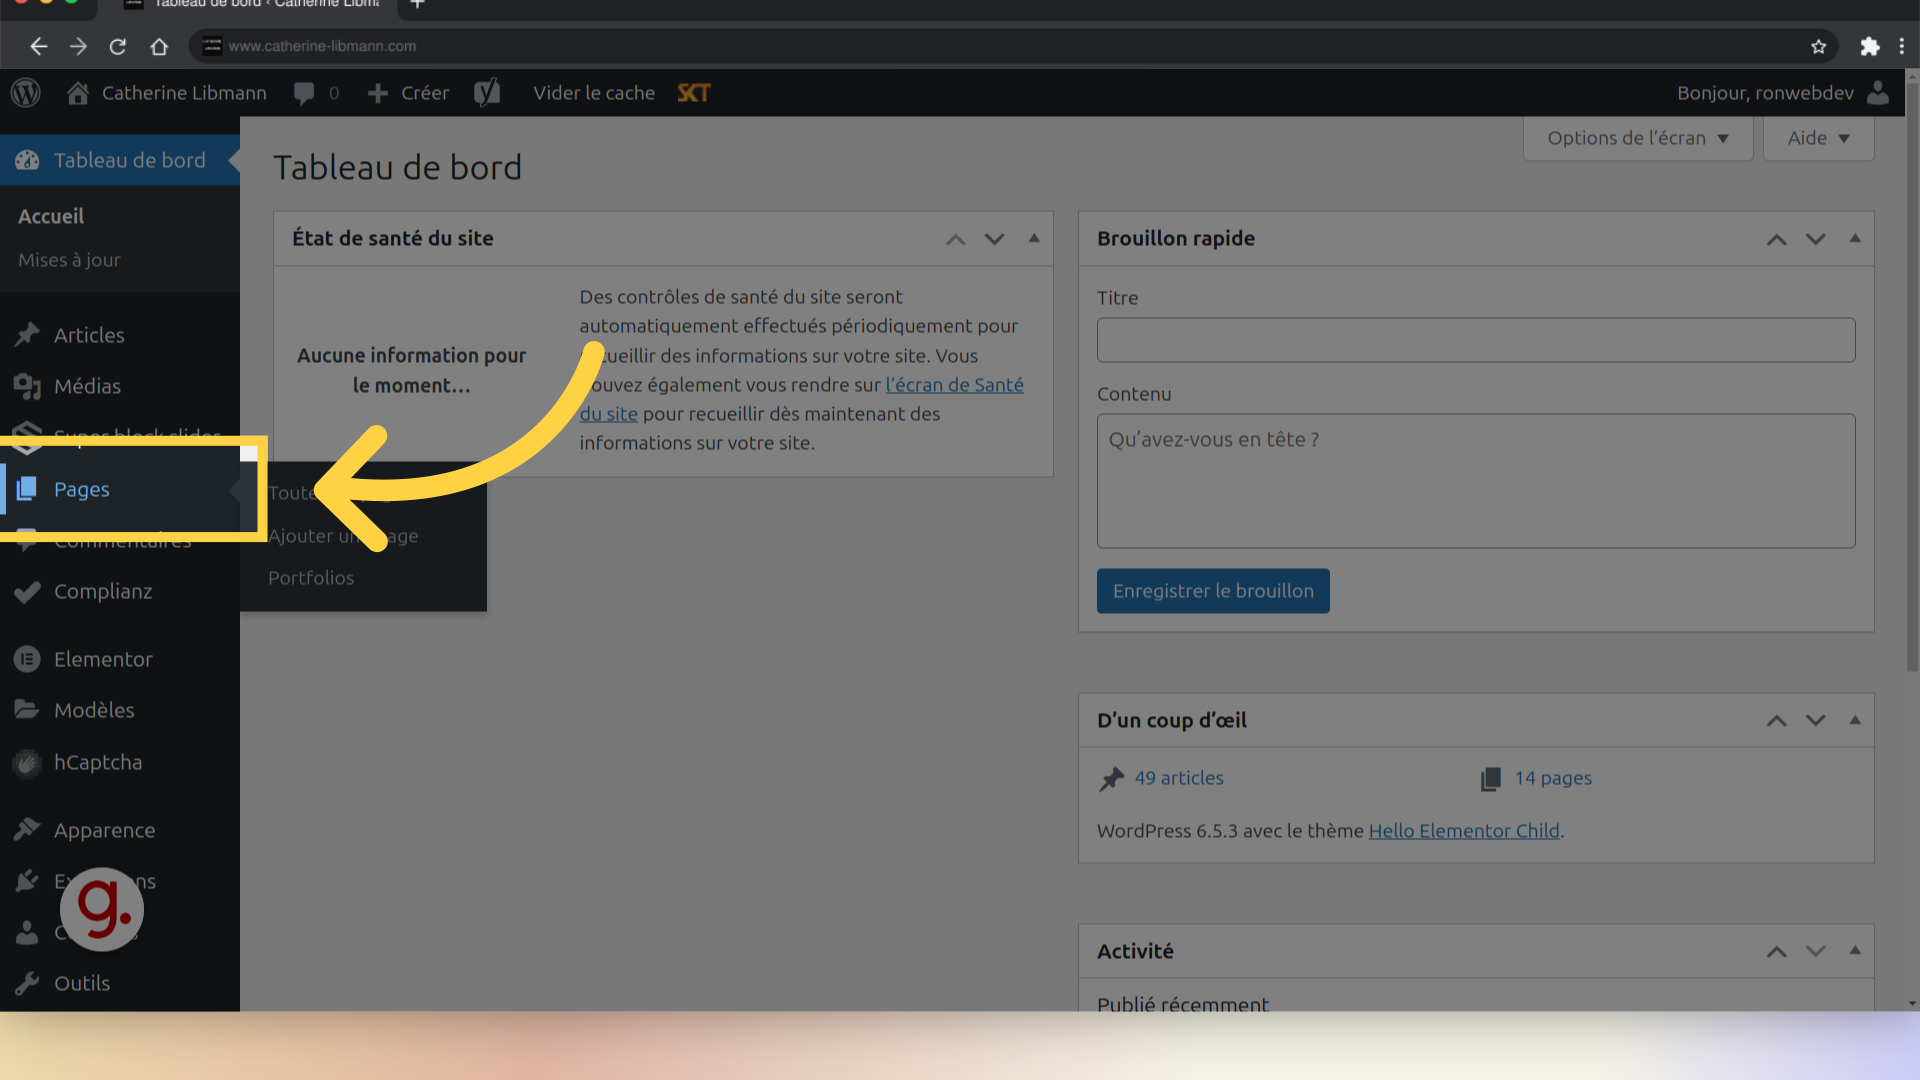
Task: Focus the Titre input field
Action: tap(1476, 340)
